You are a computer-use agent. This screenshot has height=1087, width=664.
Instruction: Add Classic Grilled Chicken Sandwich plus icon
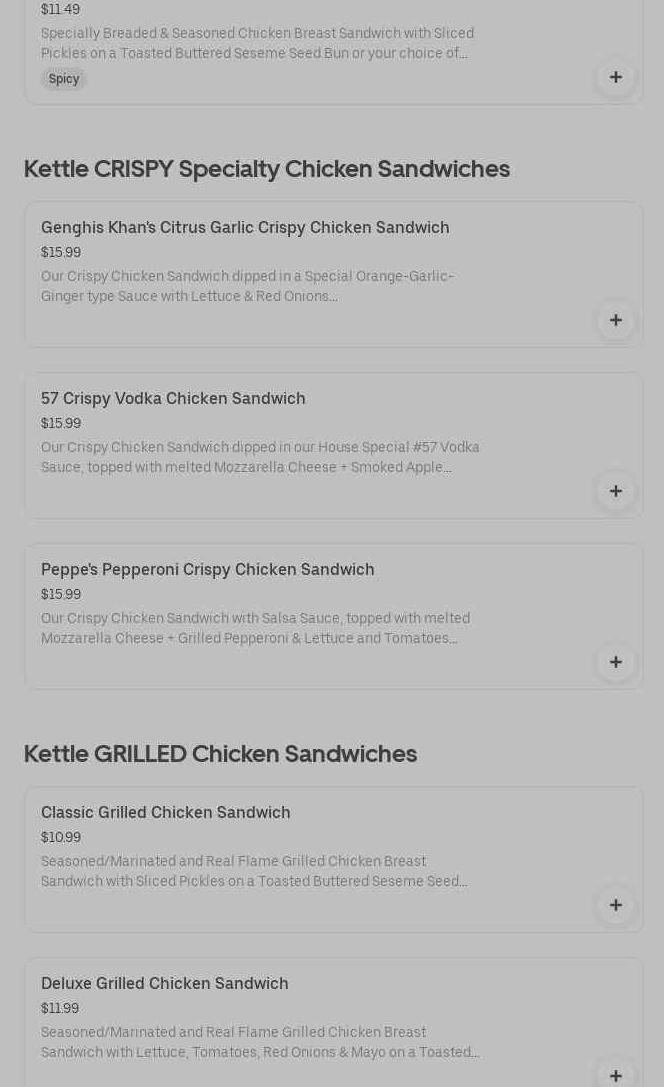click(x=615, y=905)
